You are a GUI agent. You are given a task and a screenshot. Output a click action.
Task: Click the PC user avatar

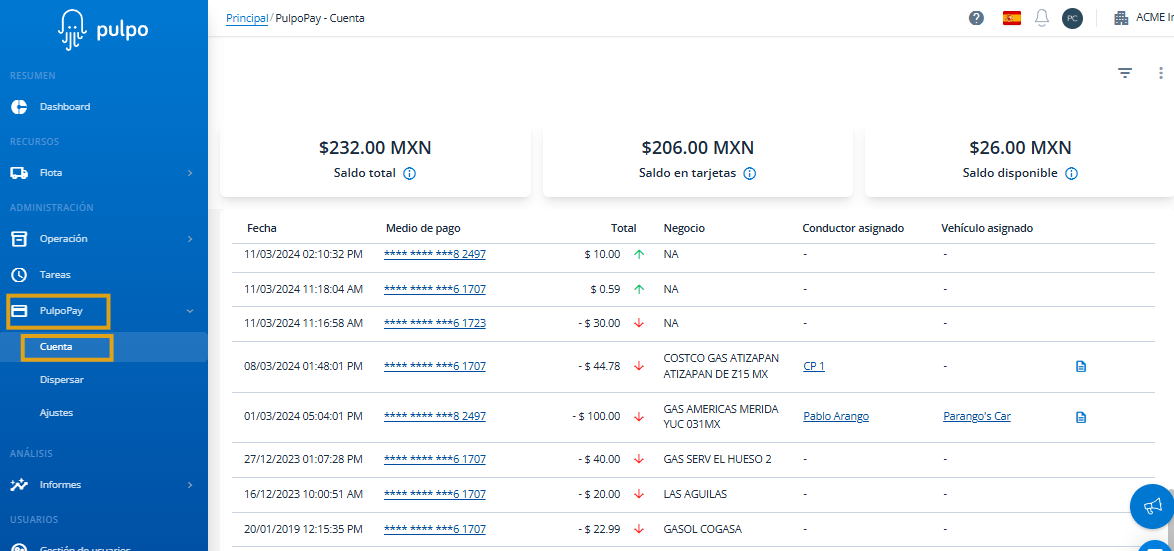point(1072,18)
